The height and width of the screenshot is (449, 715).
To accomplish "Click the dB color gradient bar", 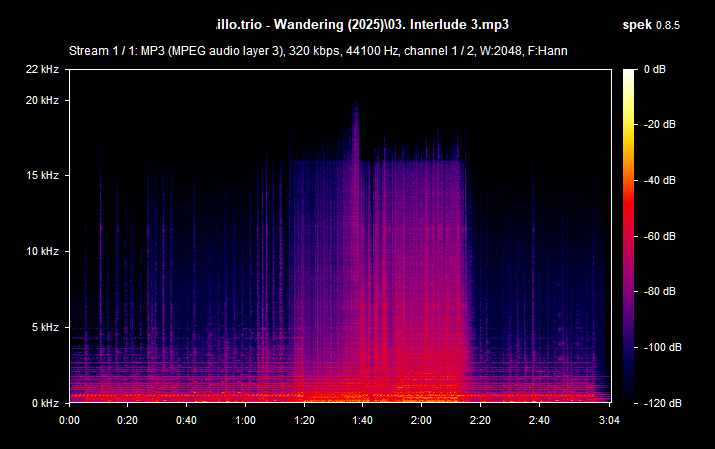I will click(629, 236).
